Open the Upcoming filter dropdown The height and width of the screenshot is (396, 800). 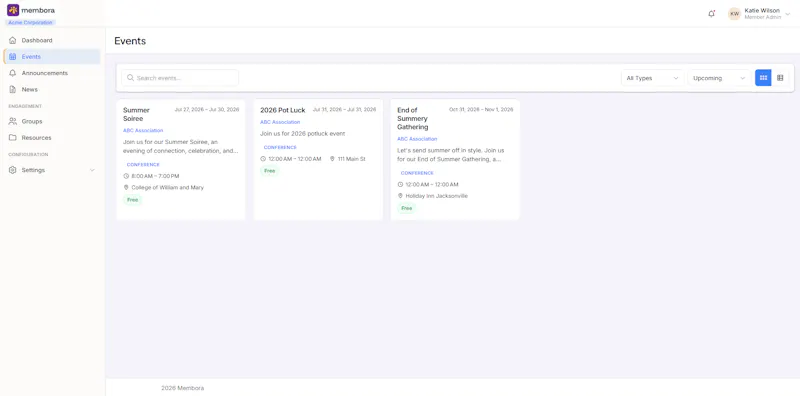pos(719,78)
